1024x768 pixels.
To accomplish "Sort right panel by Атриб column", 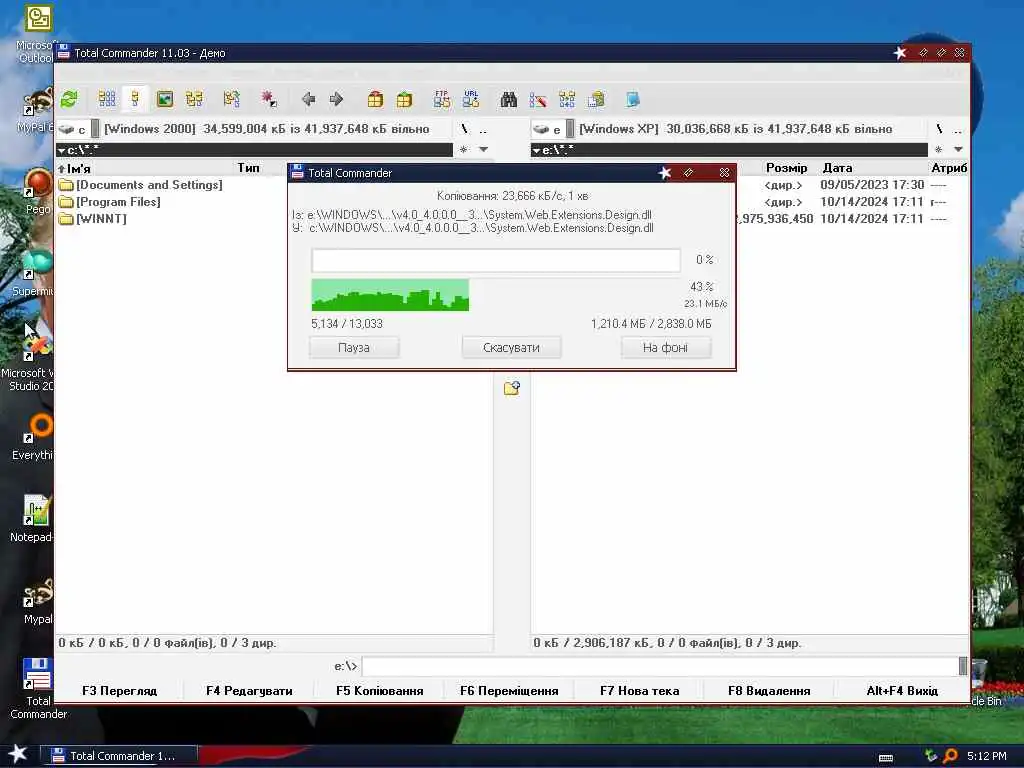I will 949,168.
